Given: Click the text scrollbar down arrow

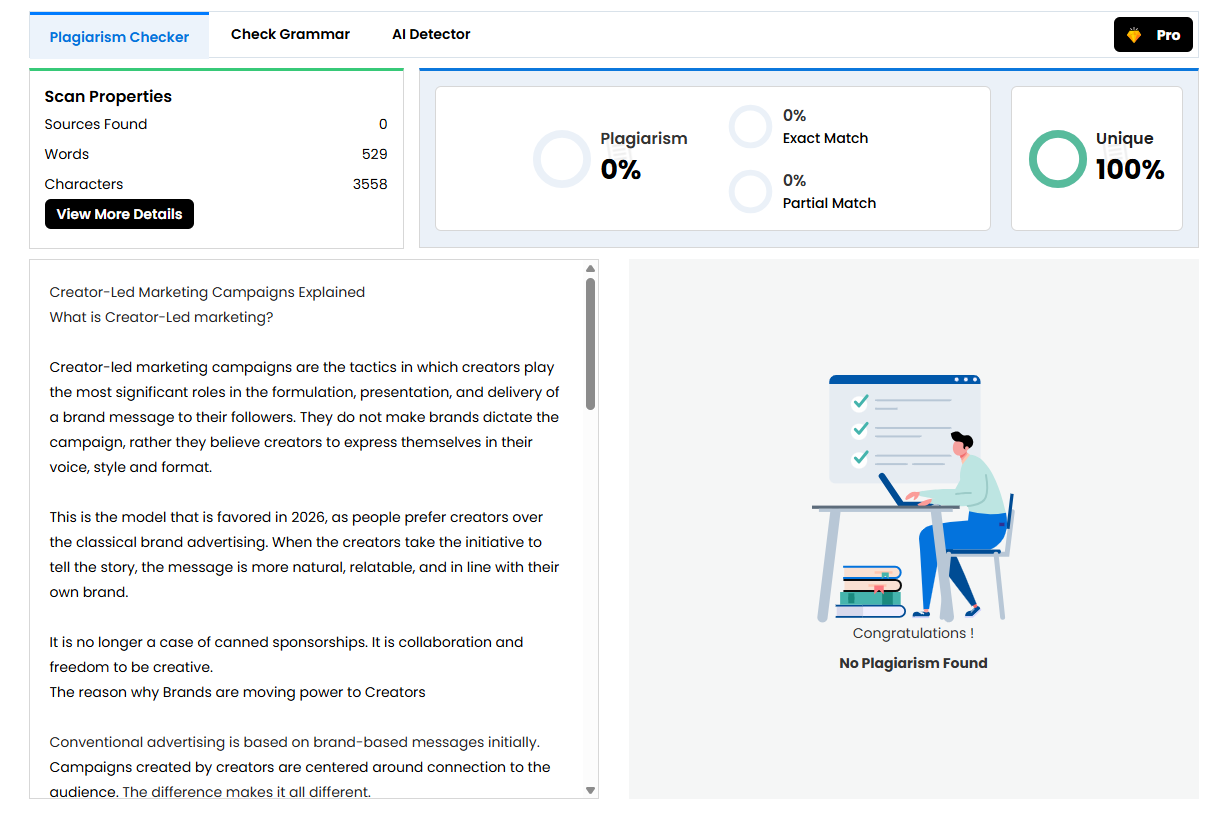Looking at the screenshot, I should 591,790.
